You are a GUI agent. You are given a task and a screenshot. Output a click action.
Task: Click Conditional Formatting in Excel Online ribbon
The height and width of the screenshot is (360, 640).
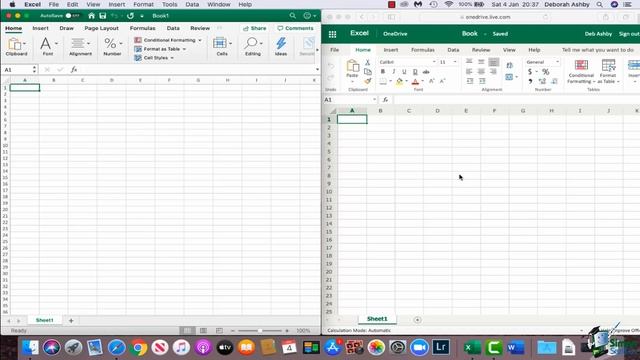[581, 71]
